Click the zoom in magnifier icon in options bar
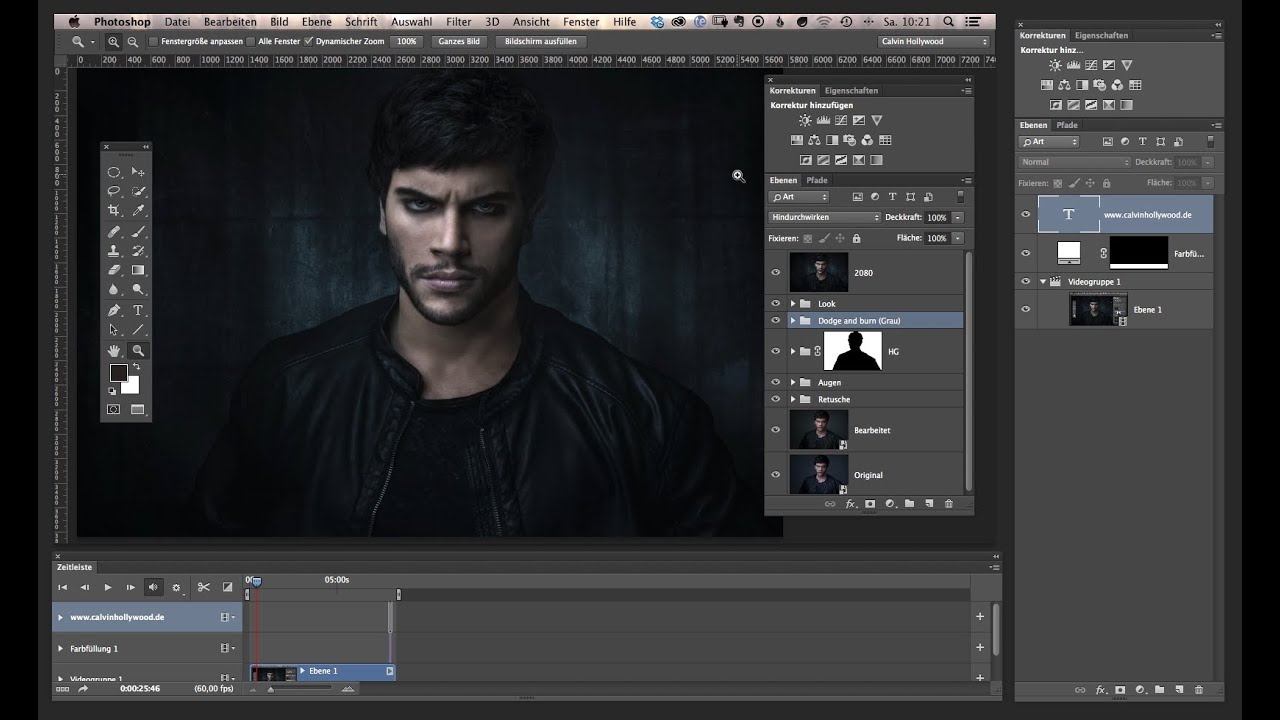Viewport: 1280px width, 720px height. (114, 42)
